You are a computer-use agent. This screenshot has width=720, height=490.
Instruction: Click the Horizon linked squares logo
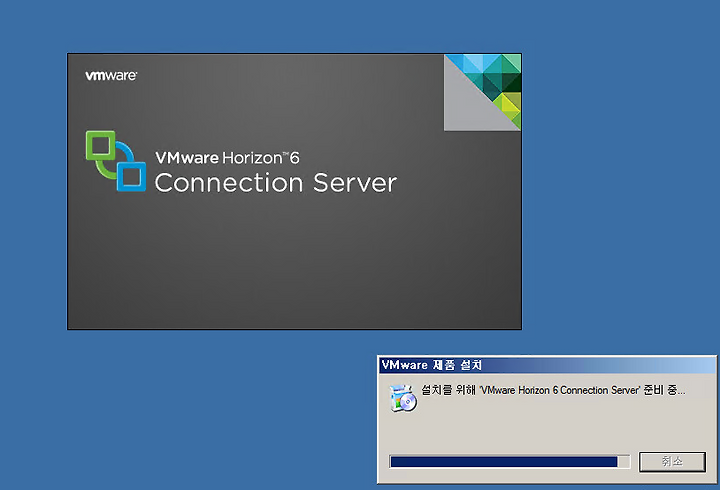pos(116,161)
